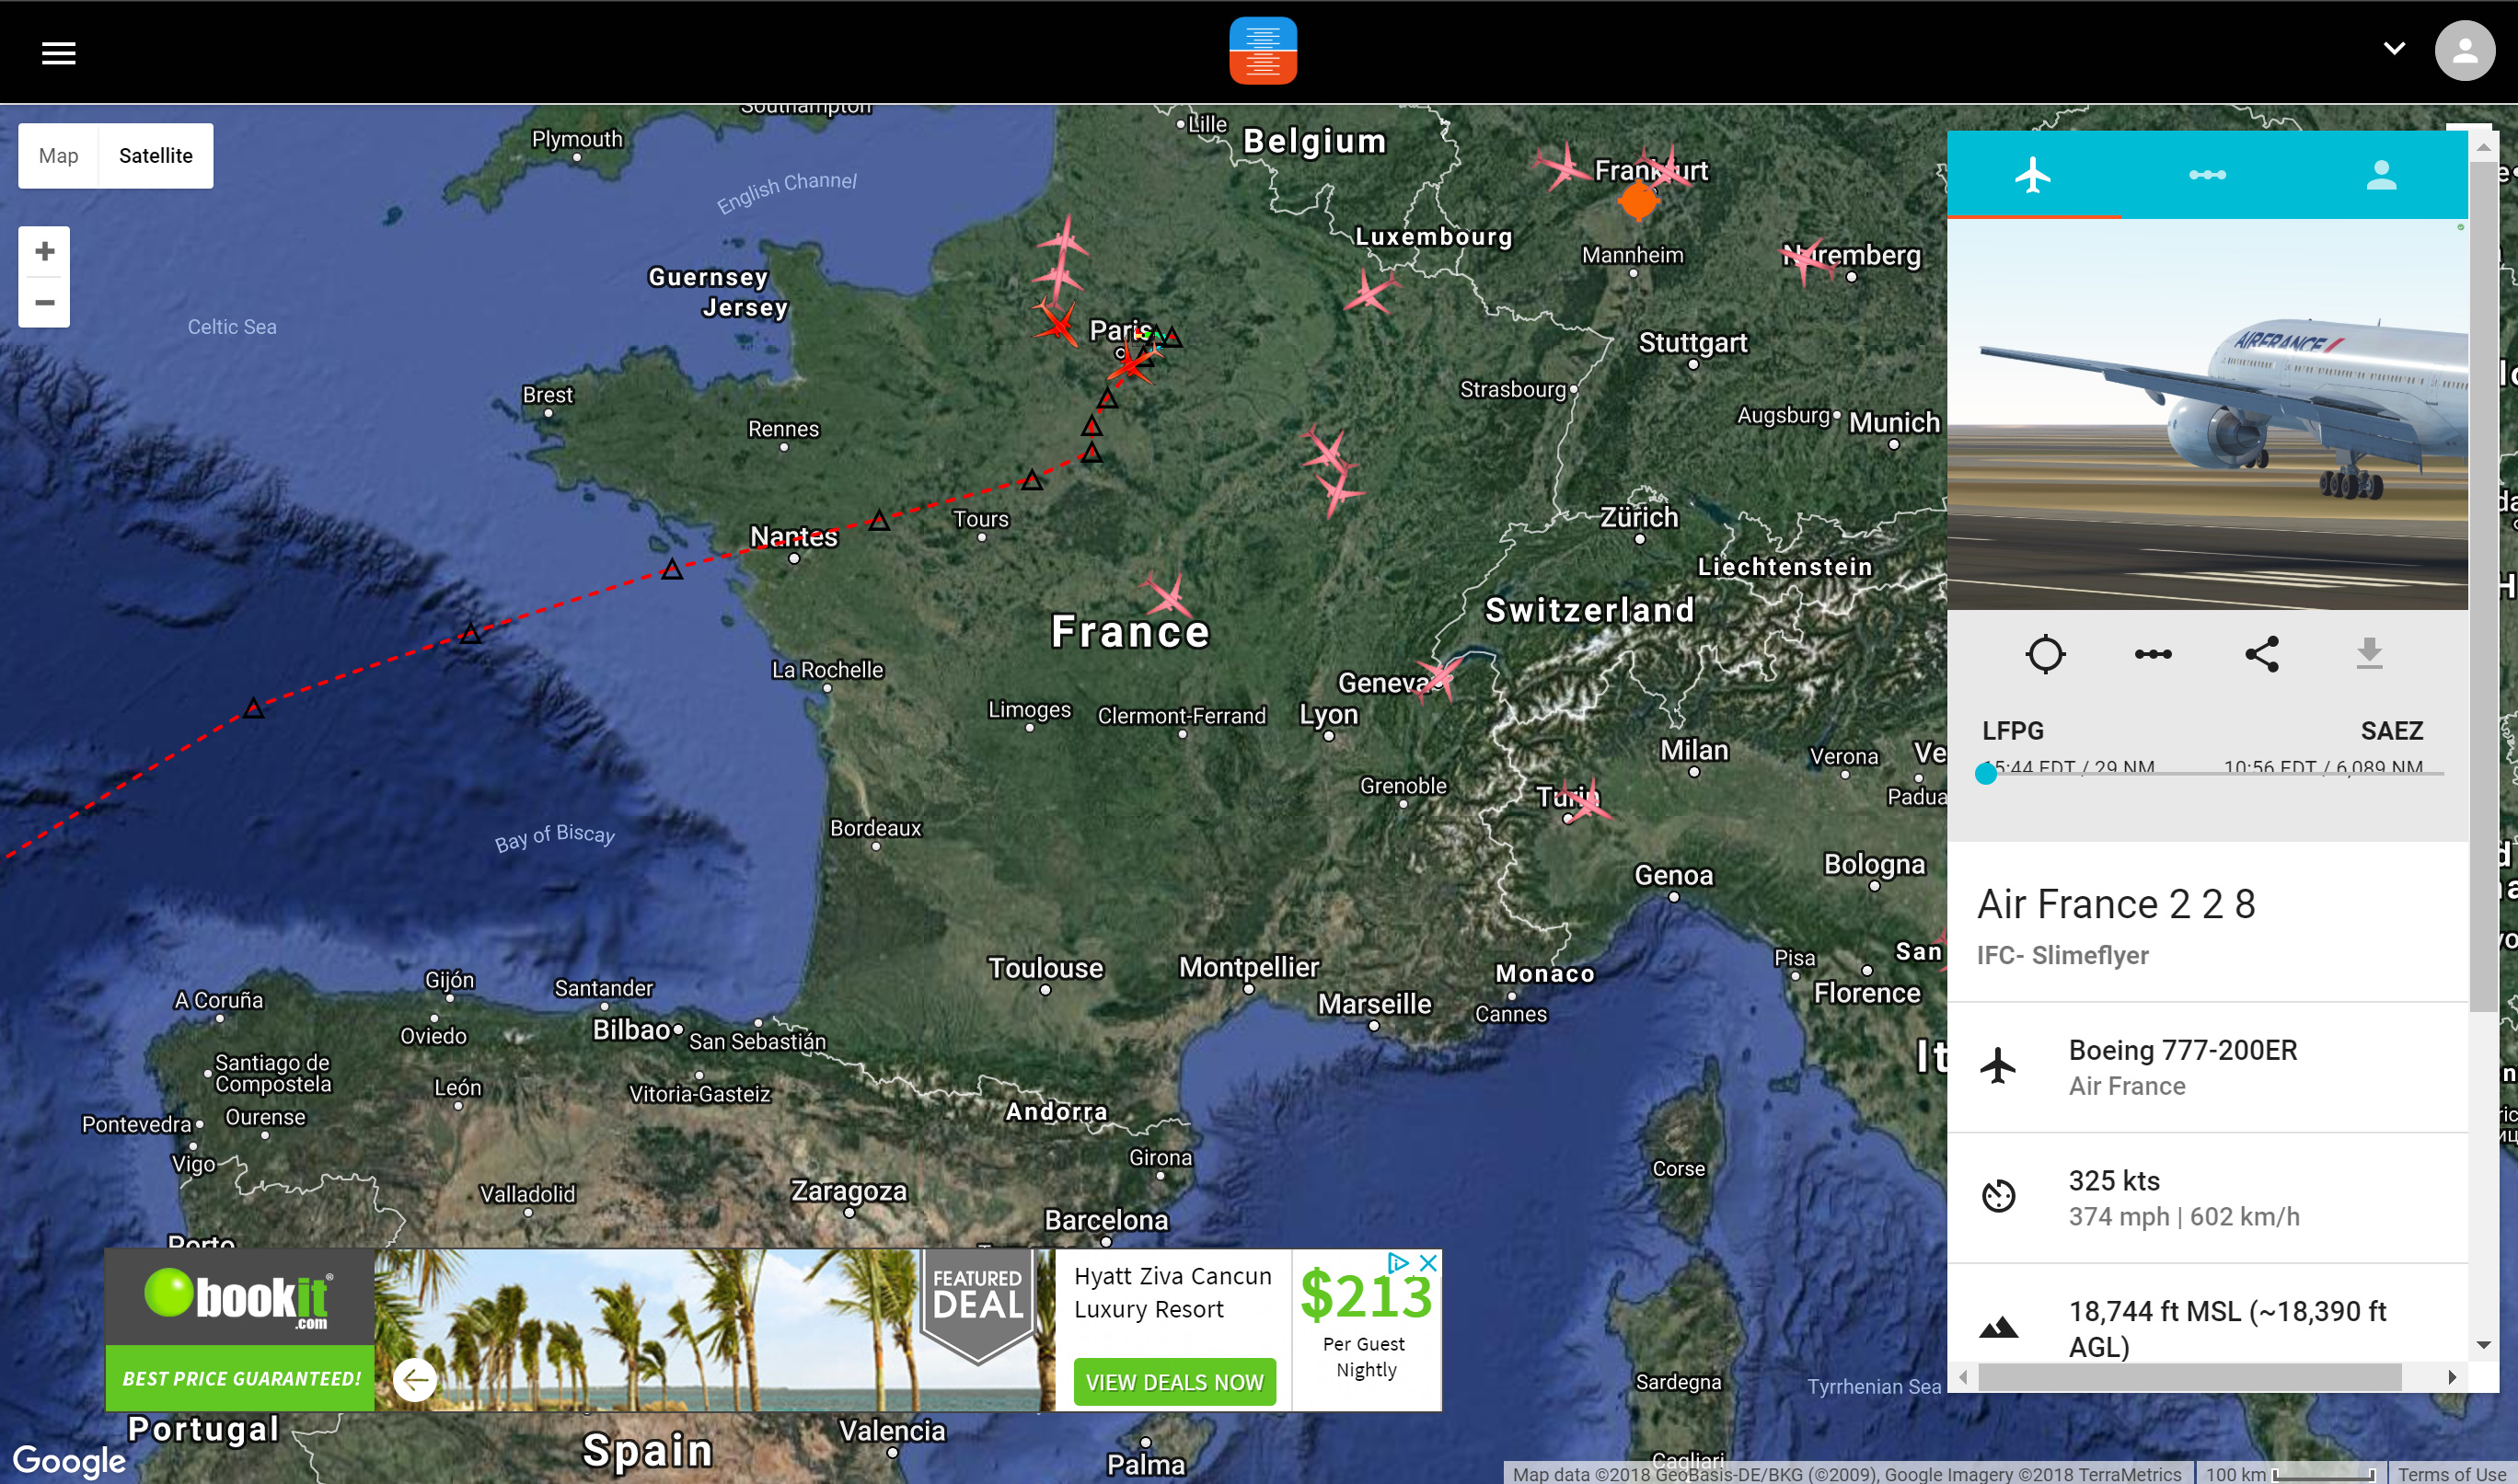This screenshot has width=2518, height=1484.
Task: Open the hamburger menu
Action: point(58,53)
